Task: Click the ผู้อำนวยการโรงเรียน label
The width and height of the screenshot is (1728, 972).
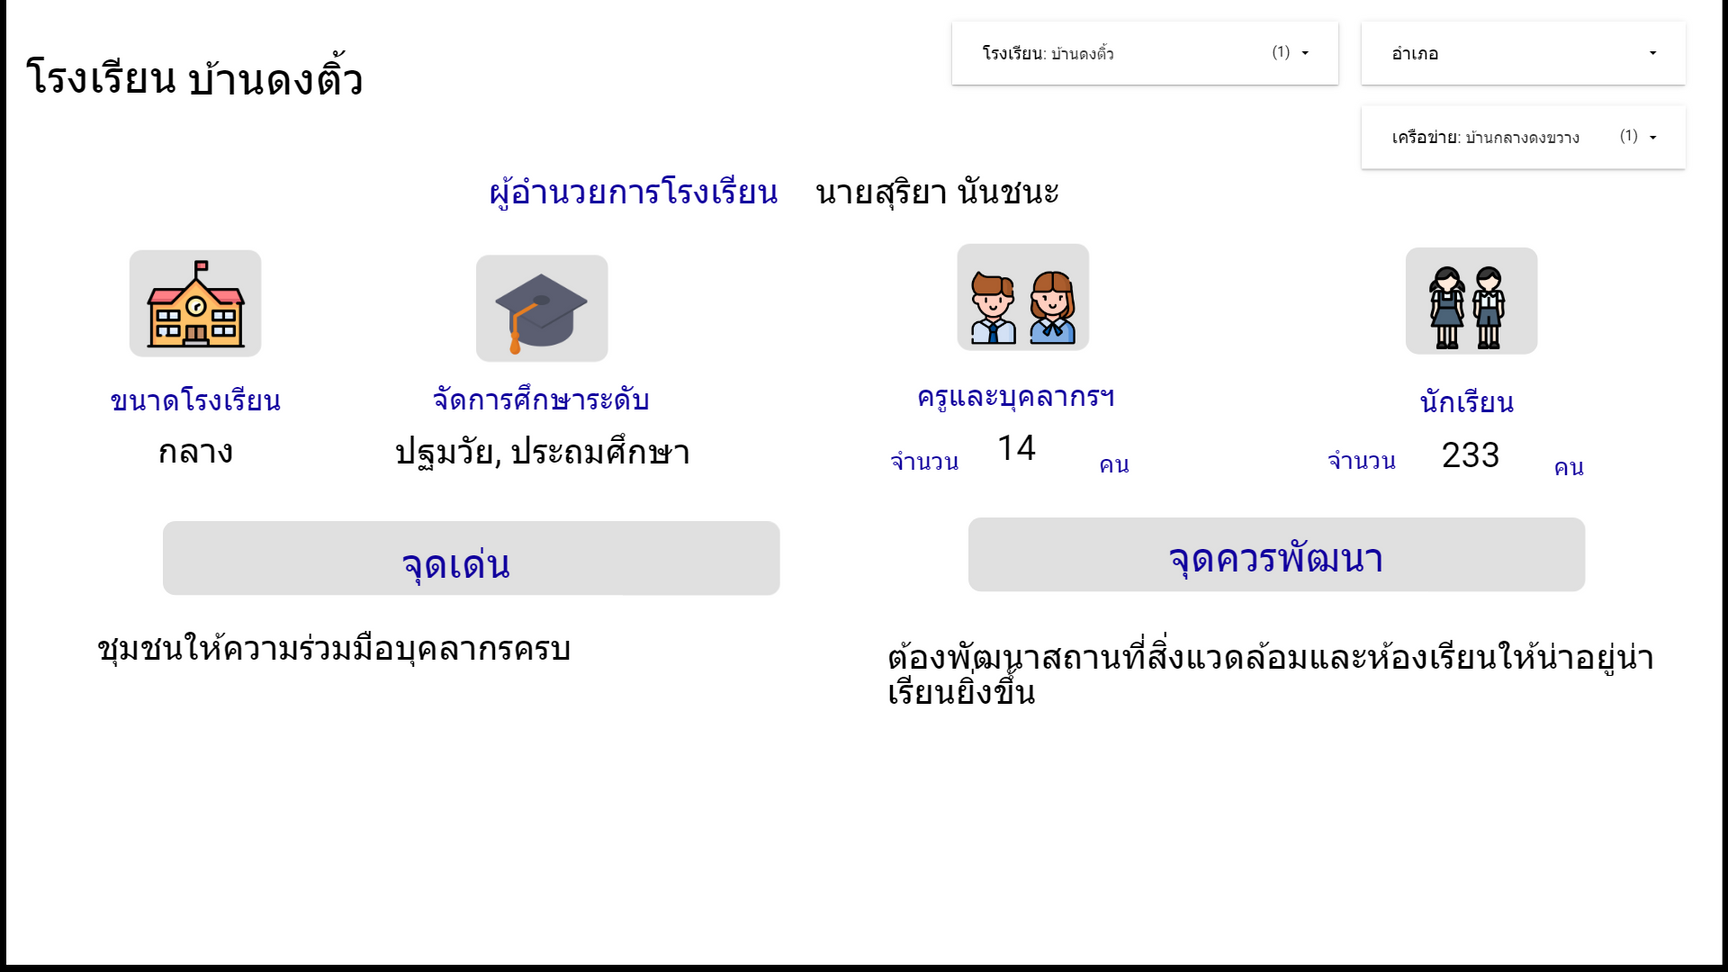Action: pos(633,192)
